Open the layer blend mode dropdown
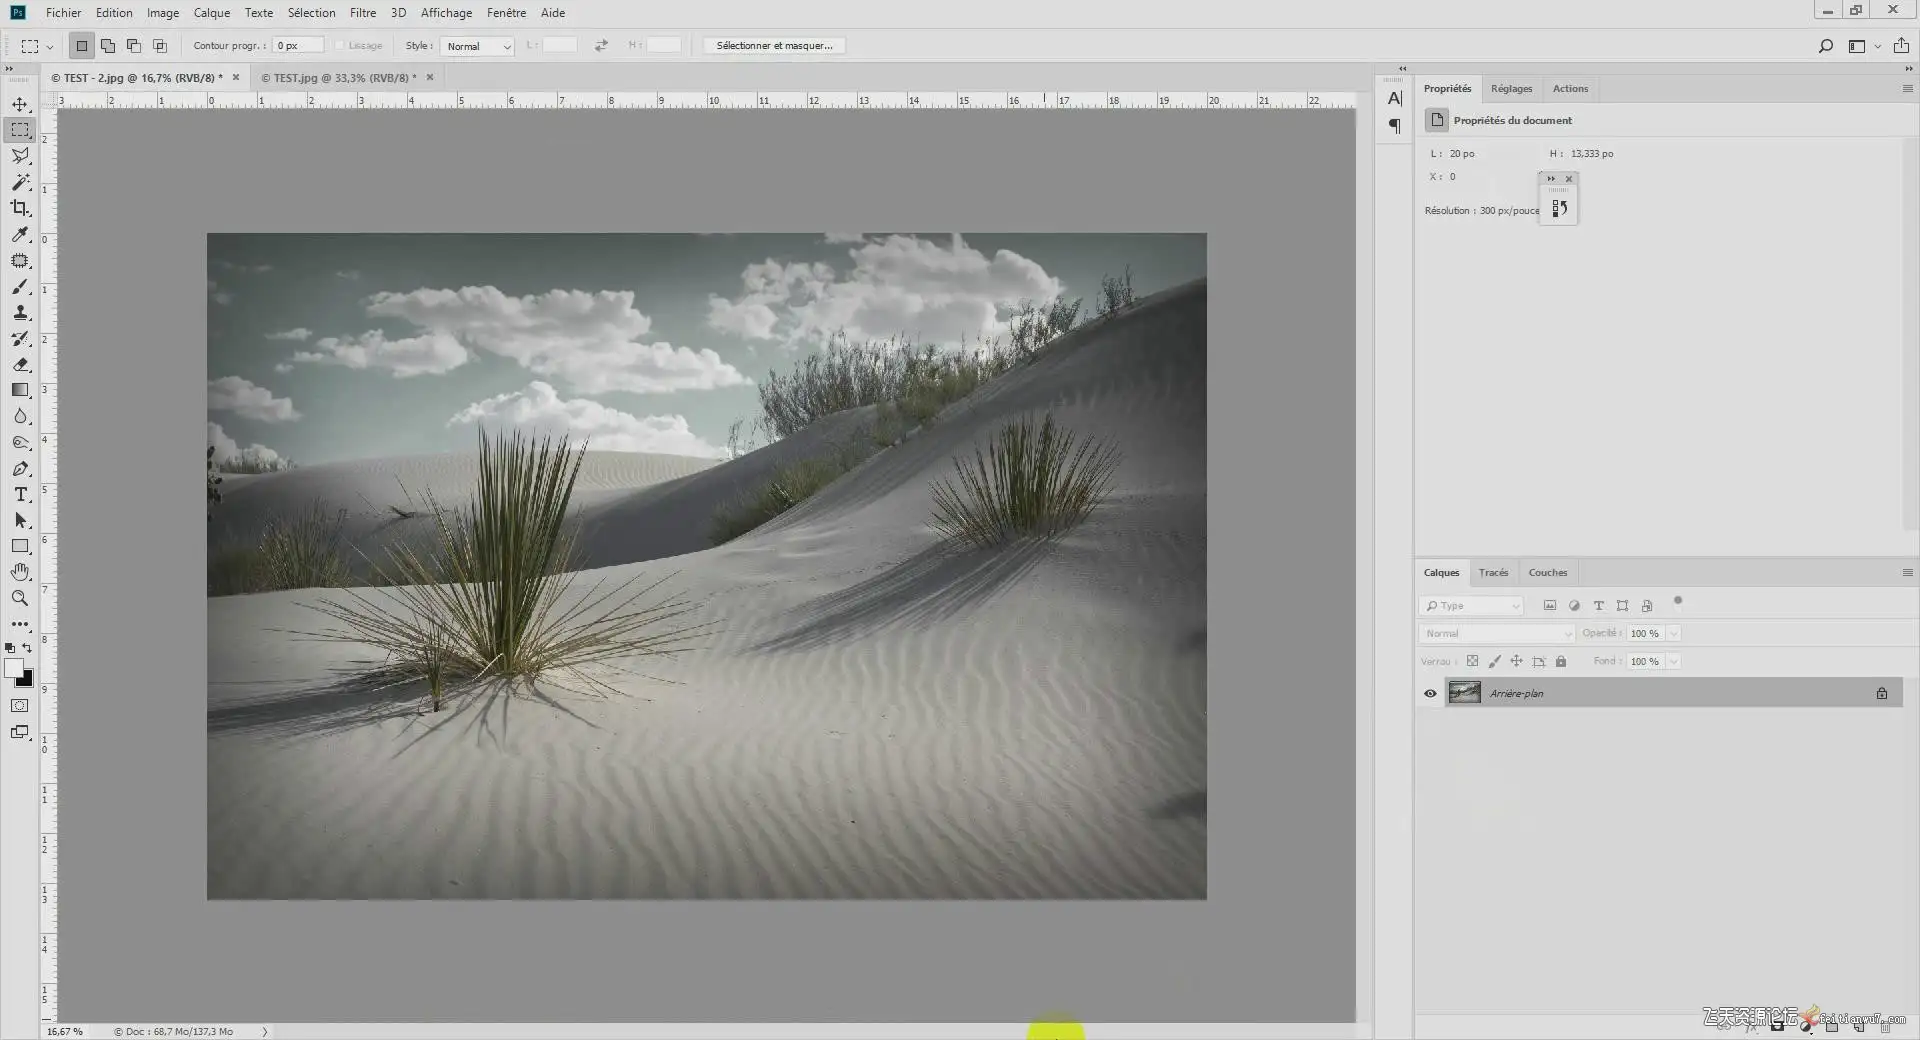The image size is (1920, 1040). tap(1496, 633)
